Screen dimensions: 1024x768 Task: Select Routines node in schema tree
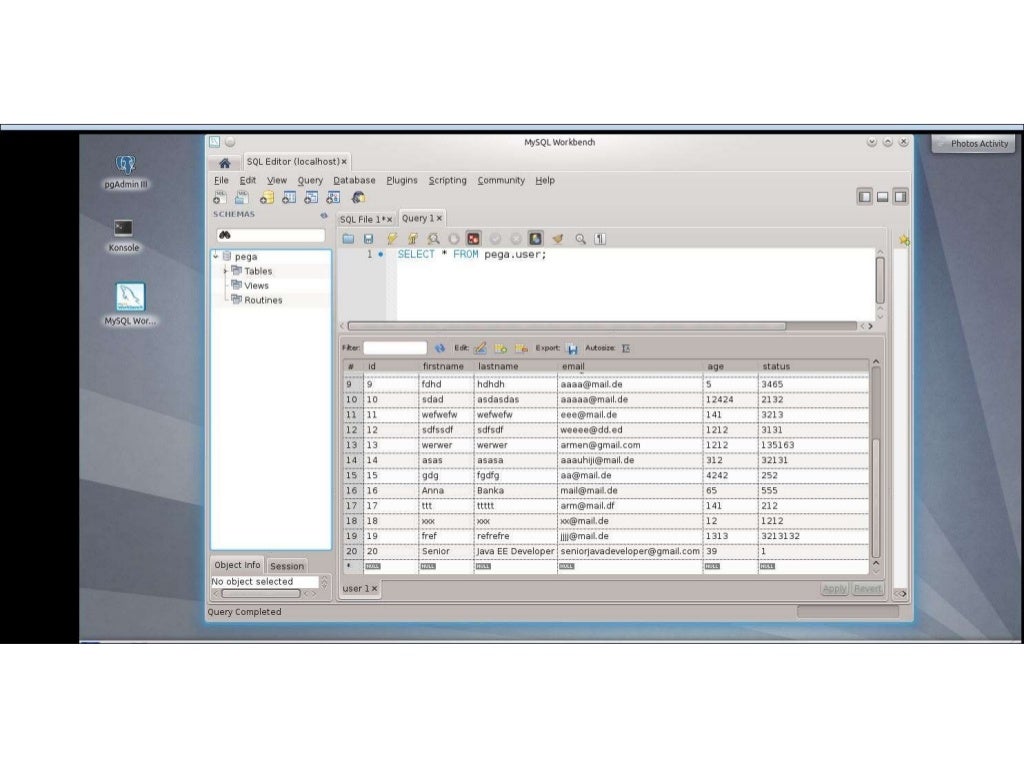[263, 300]
